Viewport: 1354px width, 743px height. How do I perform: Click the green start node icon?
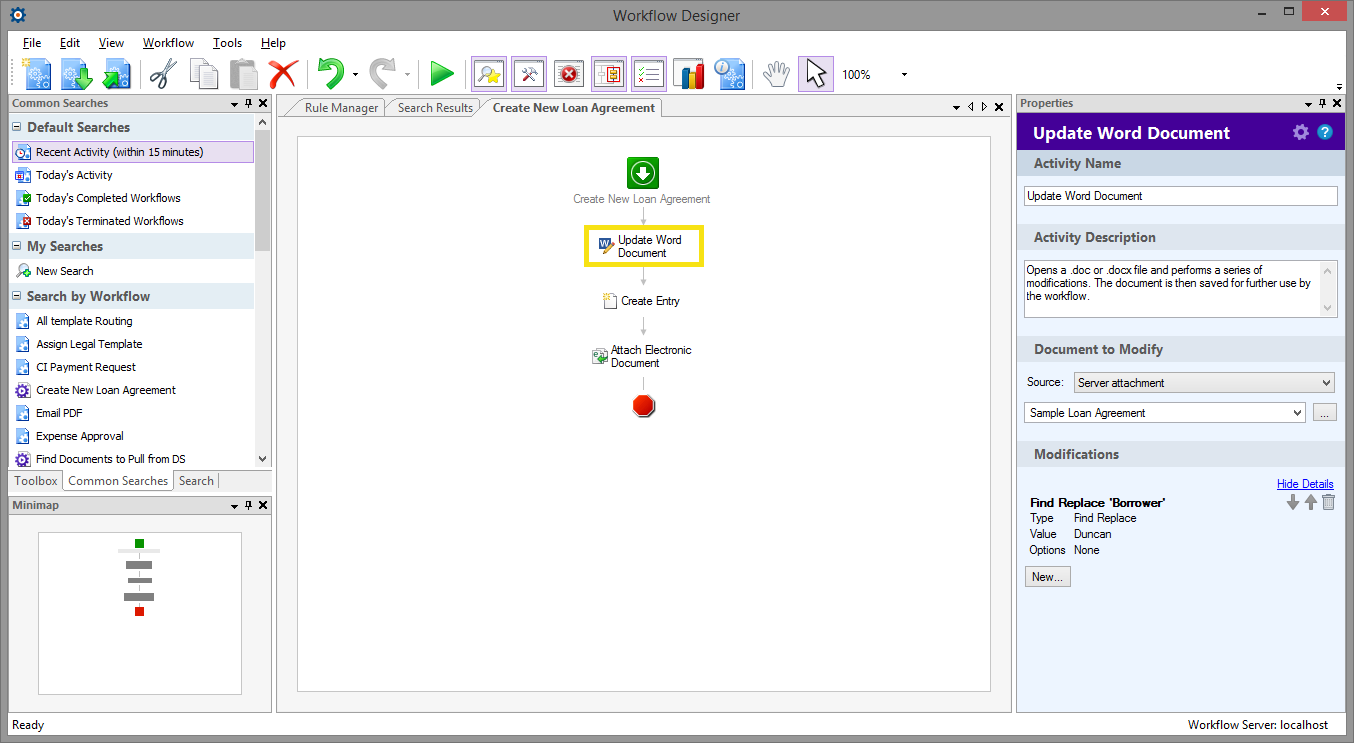click(643, 173)
